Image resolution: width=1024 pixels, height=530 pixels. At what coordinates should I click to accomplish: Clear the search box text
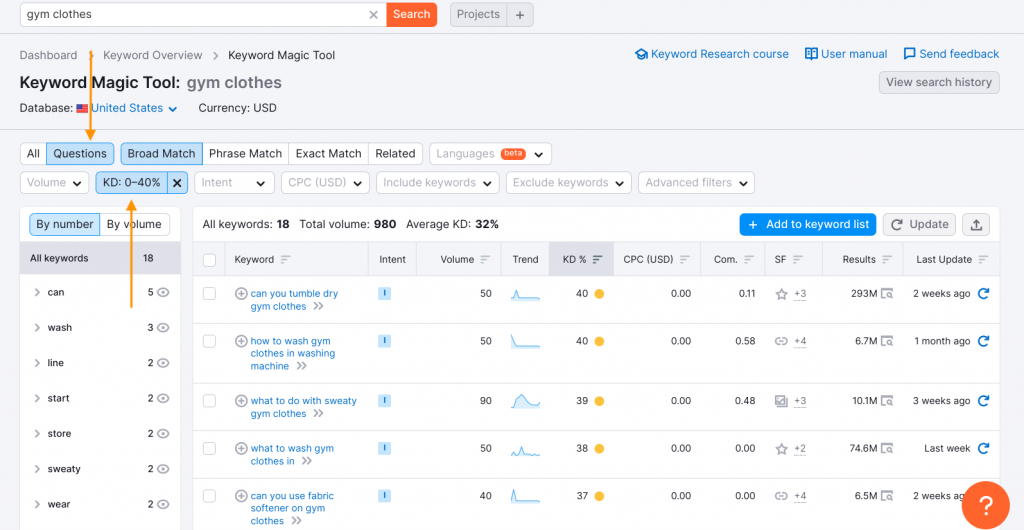point(374,14)
